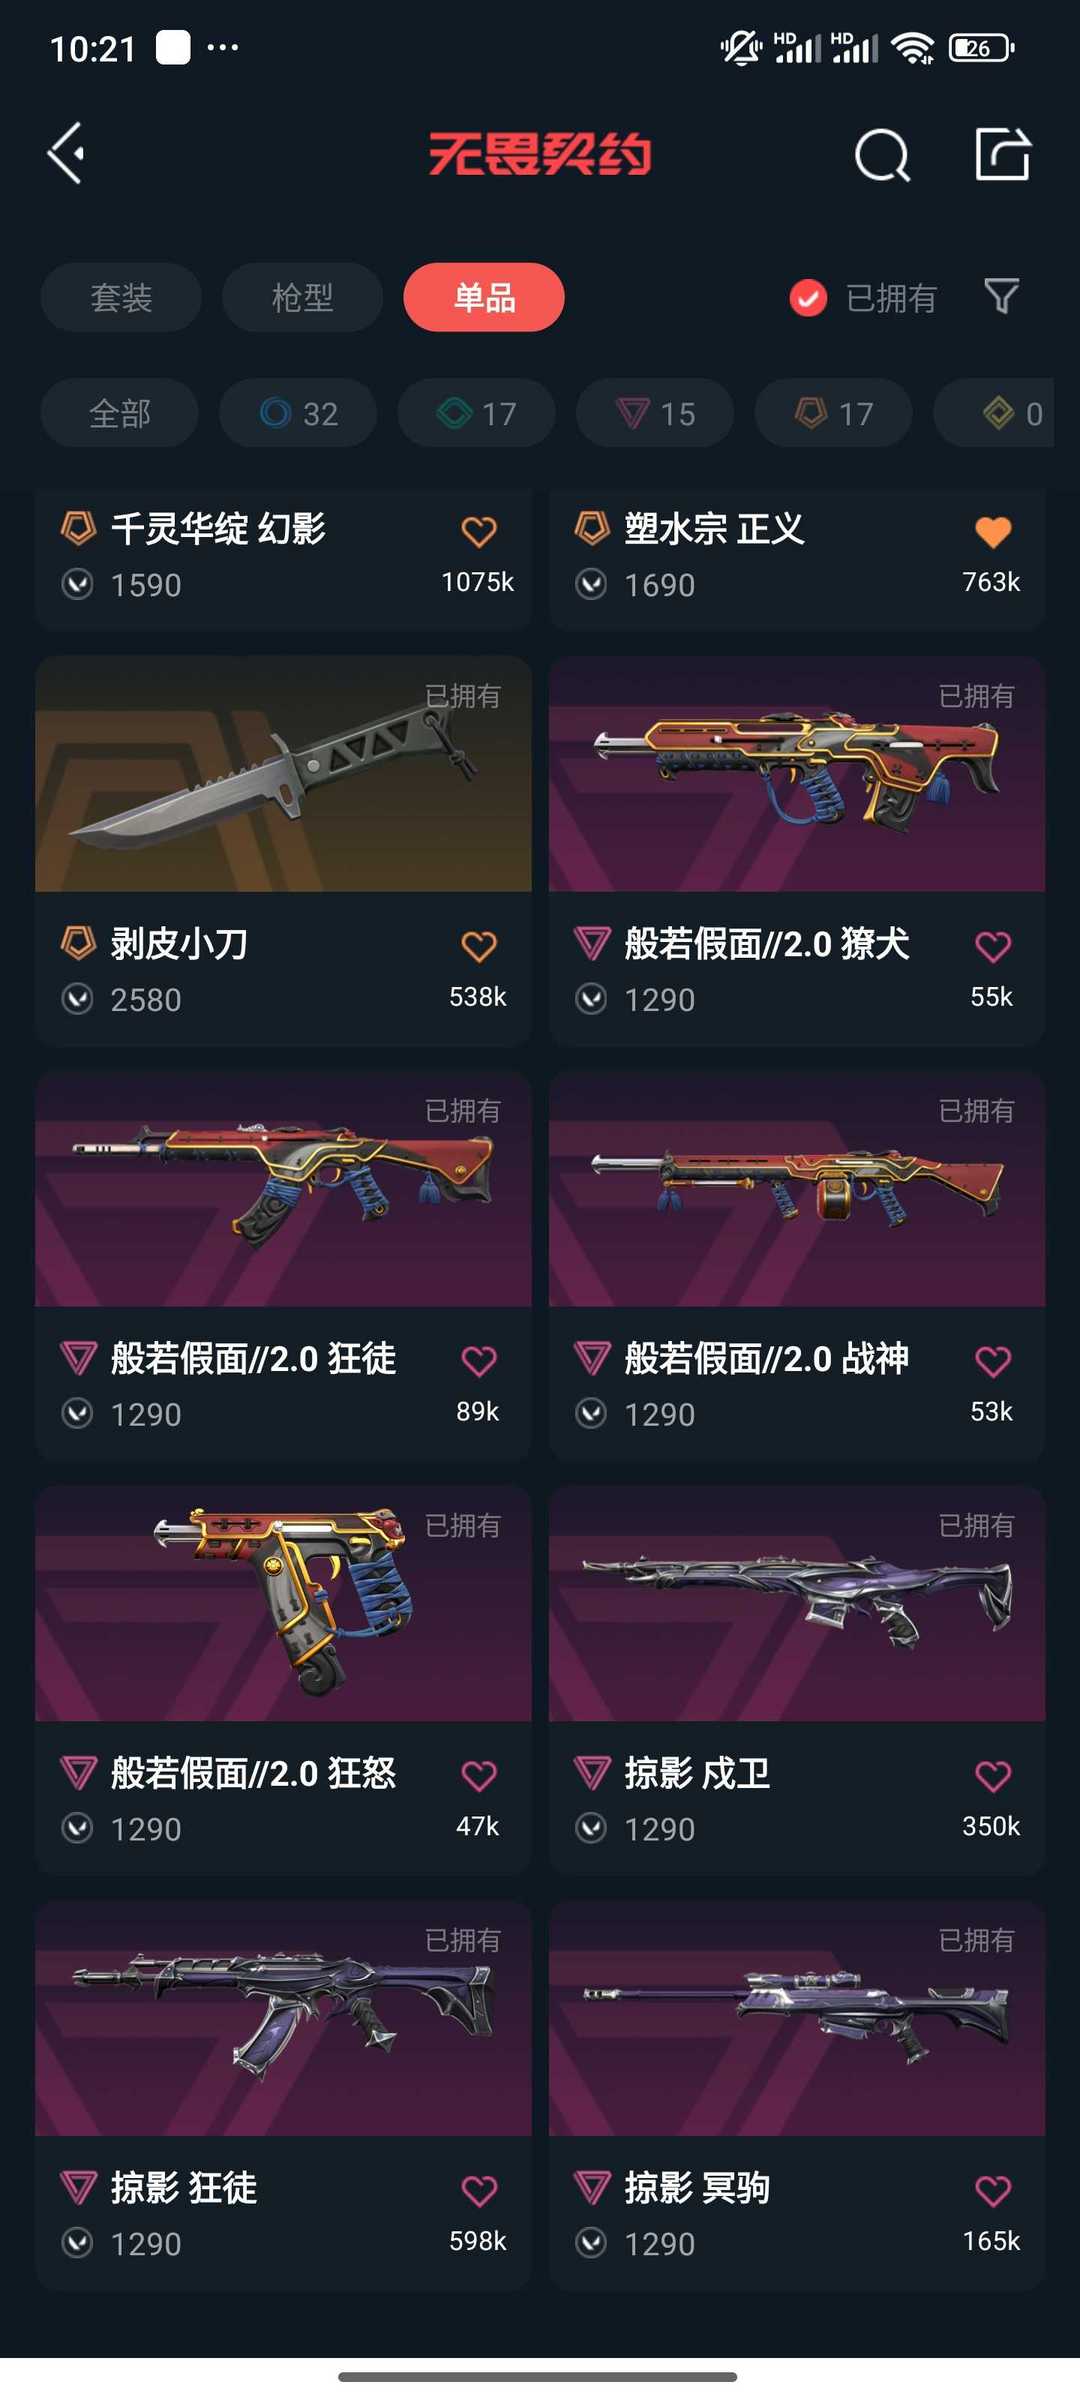The image size is (1080, 2400).
Task: Filter by pink triangle tier 15
Action: tap(655, 413)
